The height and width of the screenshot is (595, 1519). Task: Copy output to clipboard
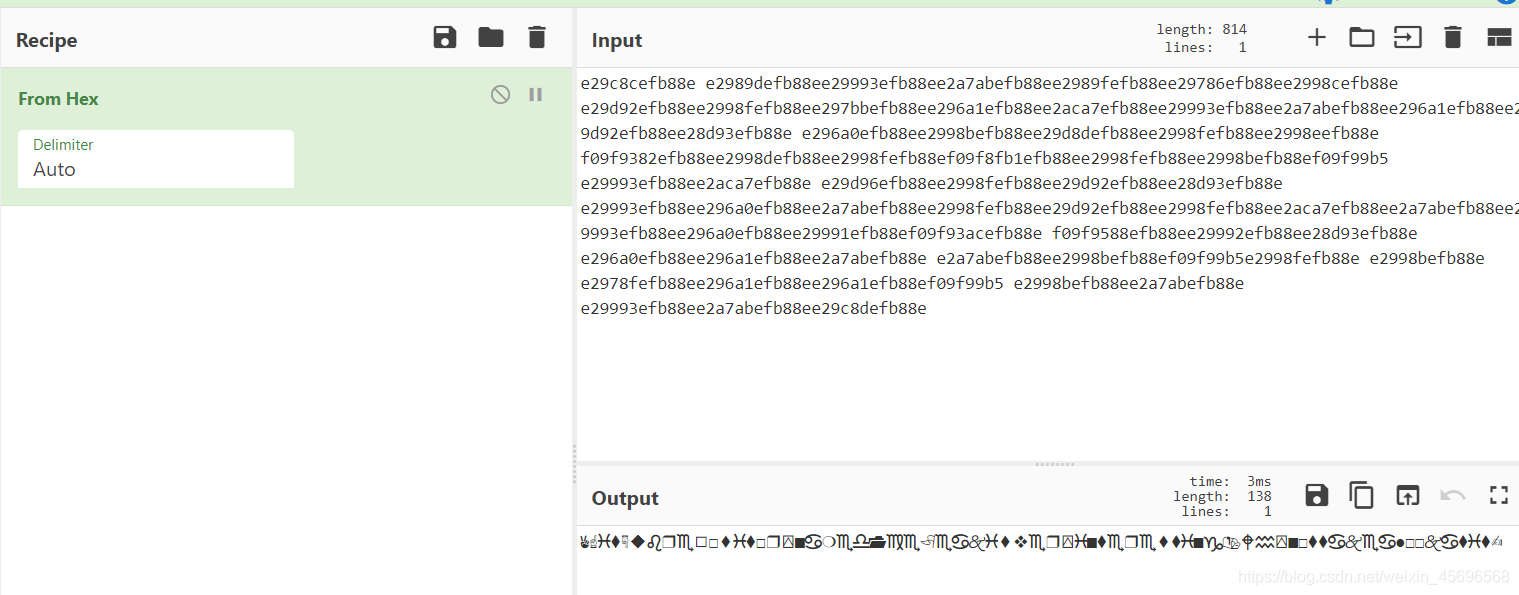click(1361, 495)
